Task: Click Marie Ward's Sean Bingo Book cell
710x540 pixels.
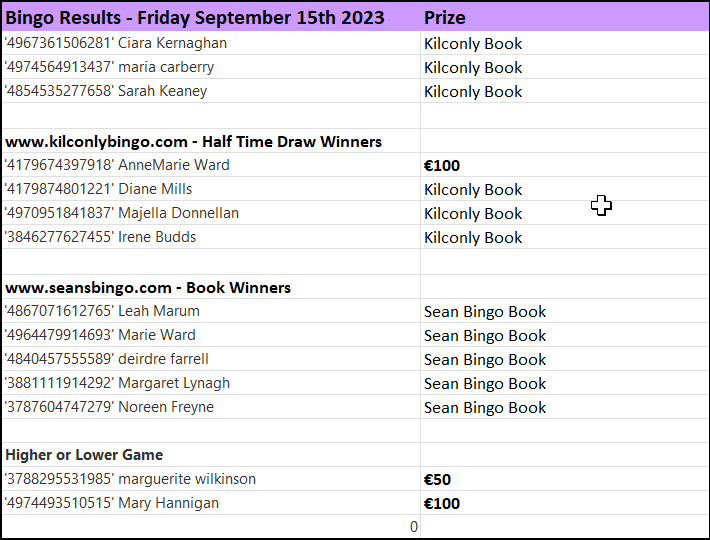Action: [x=565, y=335]
